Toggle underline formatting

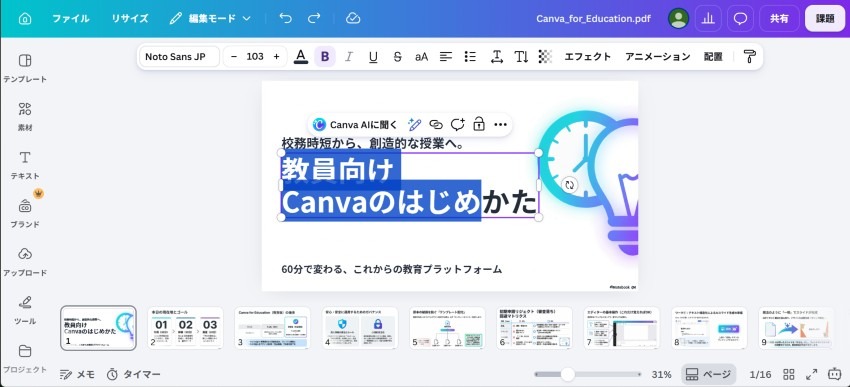point(373,56)
